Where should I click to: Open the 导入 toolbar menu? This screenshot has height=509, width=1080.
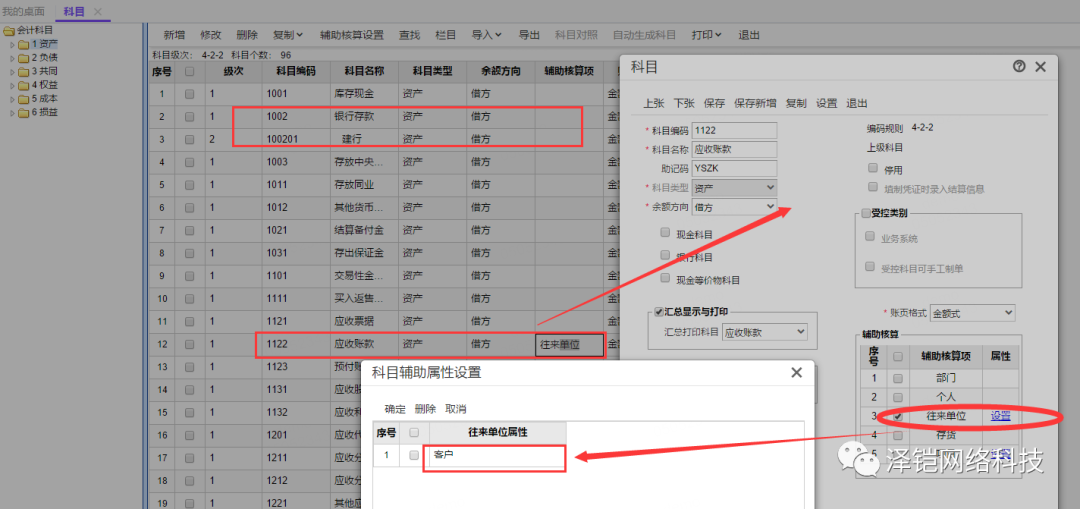pyautogui.click(x=486, y=35)
